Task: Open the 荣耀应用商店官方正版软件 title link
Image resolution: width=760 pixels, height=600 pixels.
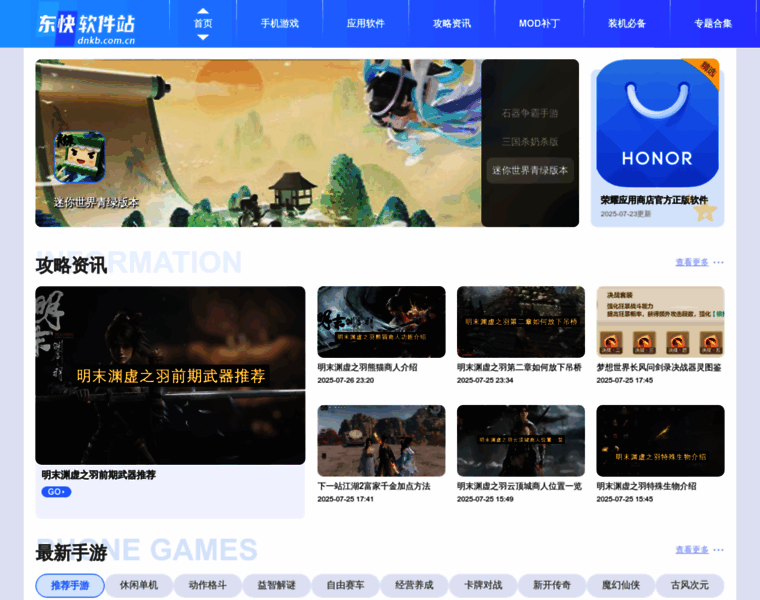Action: [654, 200]
